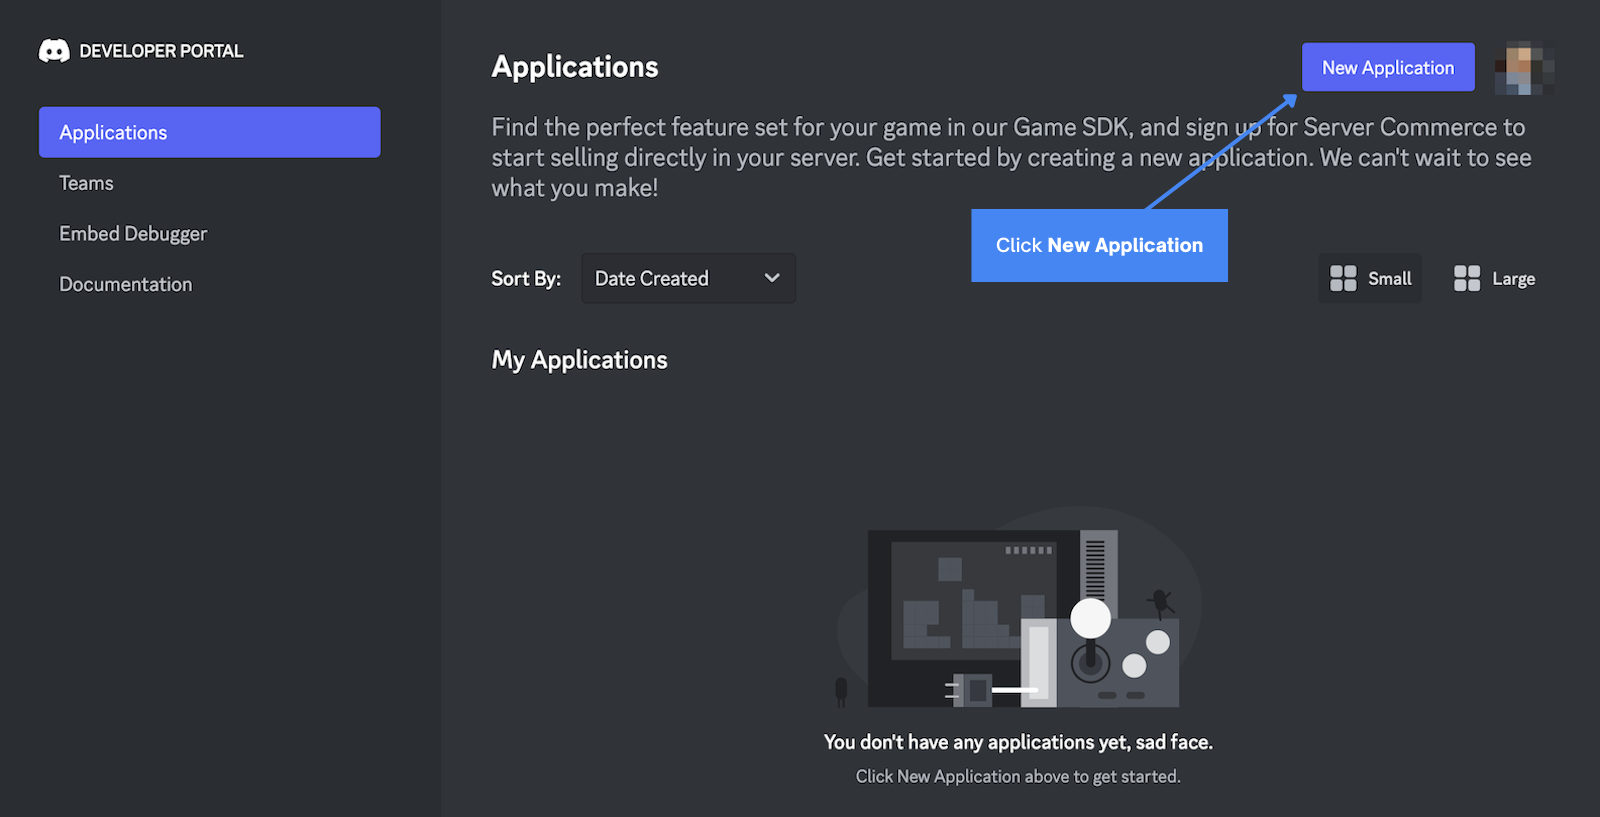Click the Discord logo in the sidebar
This screenshot has height=817, width=1600.
pyautogui.click(x=55, y=50)
